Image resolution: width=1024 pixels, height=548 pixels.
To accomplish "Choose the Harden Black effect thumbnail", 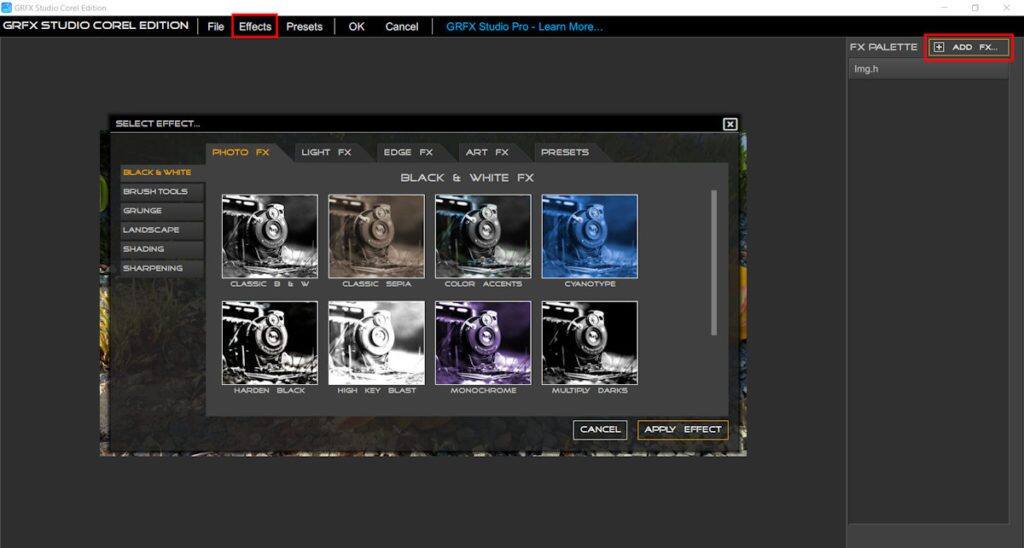I will pyautogui.click(x=269, y=342).
